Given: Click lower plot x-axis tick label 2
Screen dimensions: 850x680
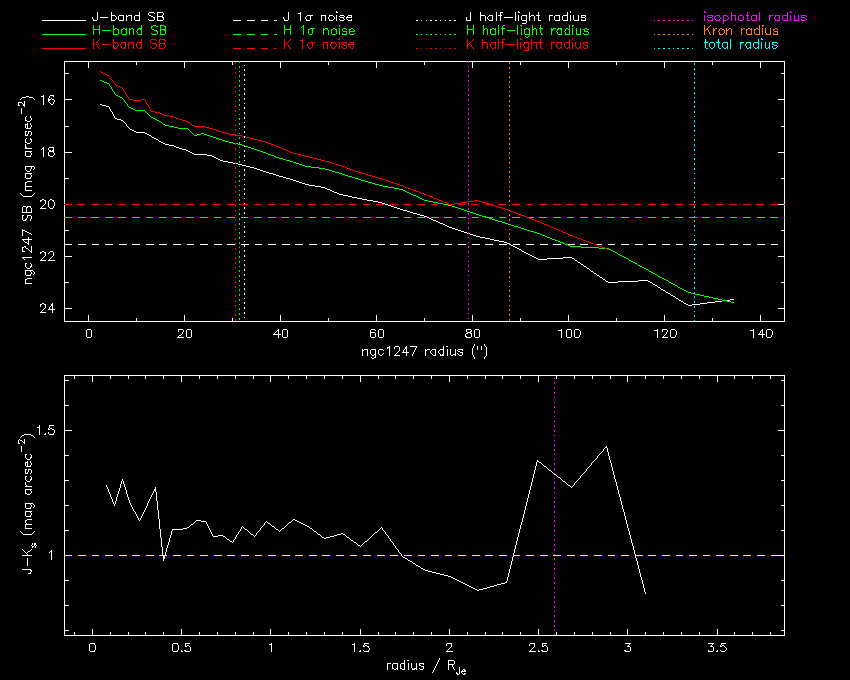Looking at the screenshot, I should 449,648.
